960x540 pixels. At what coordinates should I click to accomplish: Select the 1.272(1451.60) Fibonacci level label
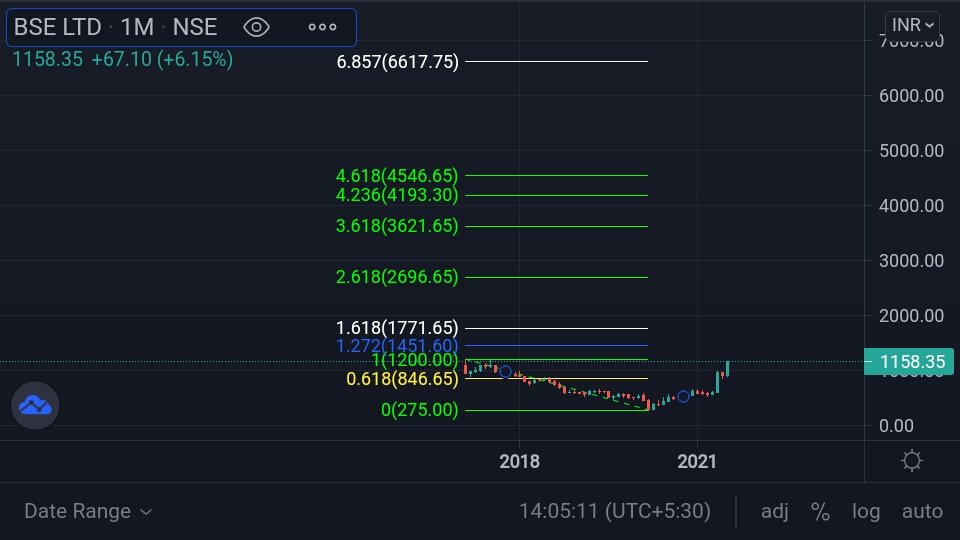(x=397, y=345)
